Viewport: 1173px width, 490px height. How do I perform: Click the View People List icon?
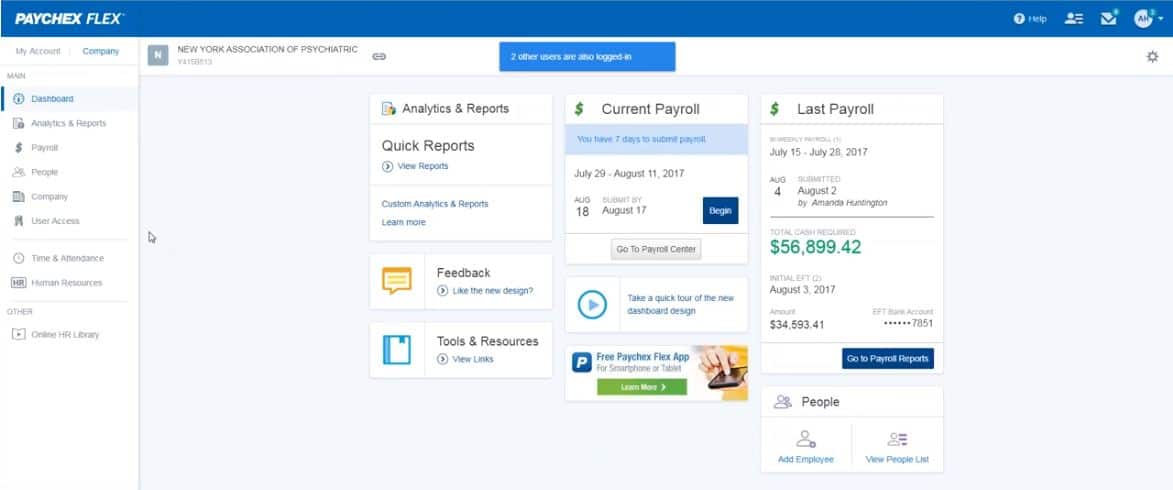click(897, 439)
